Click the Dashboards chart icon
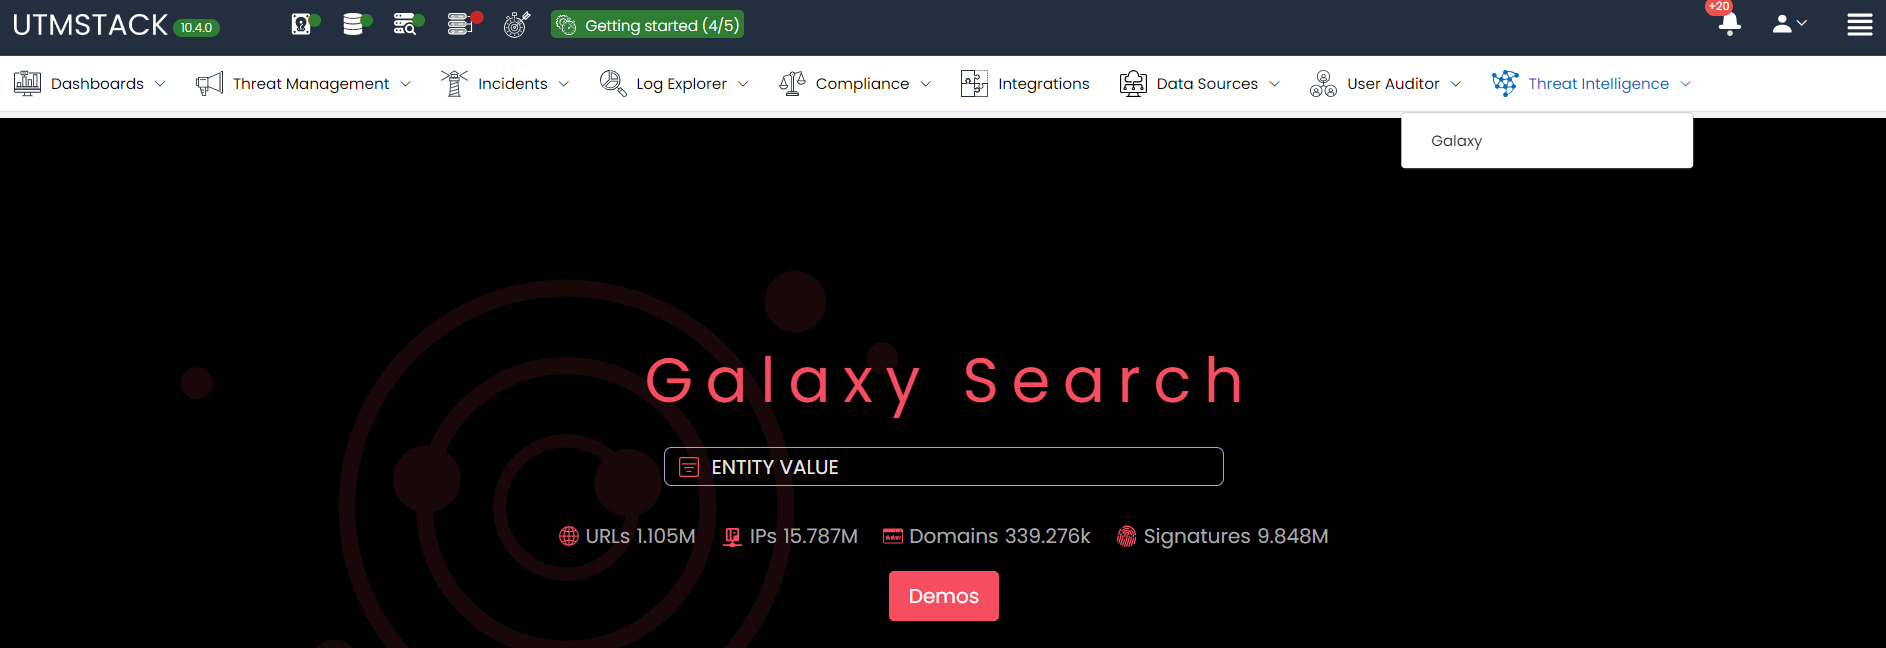 point(27,83)
